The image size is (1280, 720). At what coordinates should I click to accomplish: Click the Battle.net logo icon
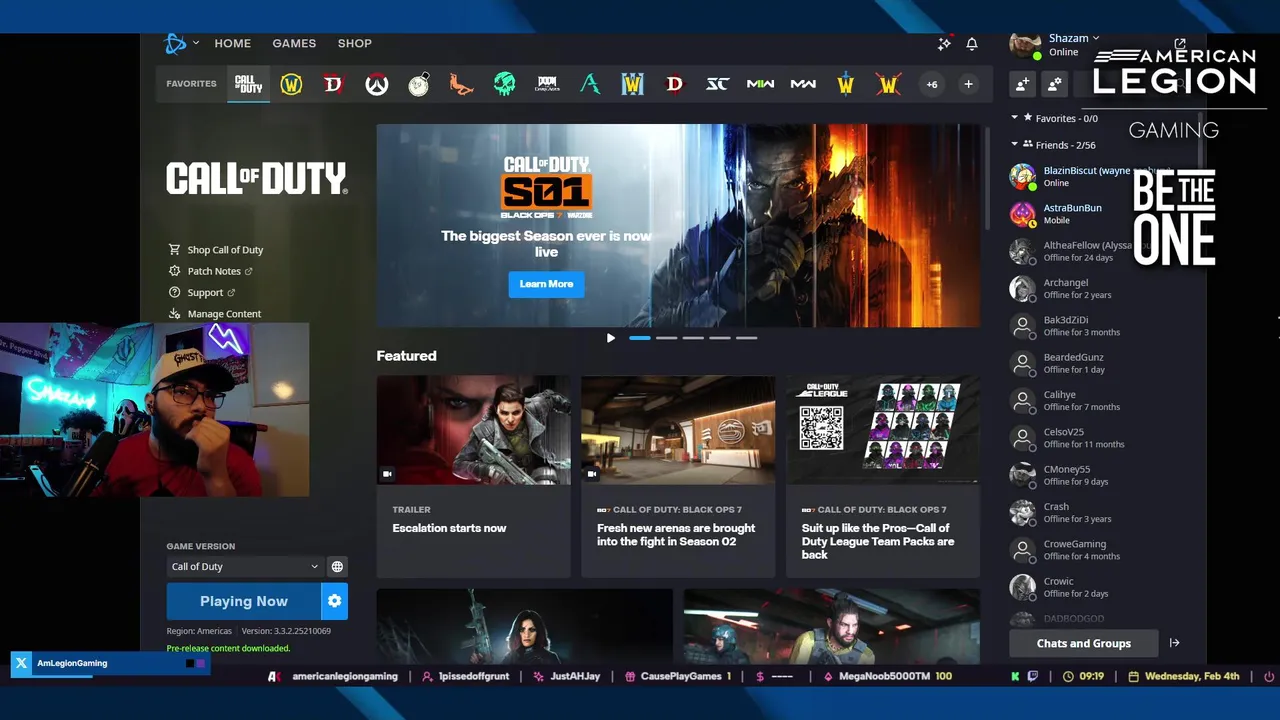point(176,43)
